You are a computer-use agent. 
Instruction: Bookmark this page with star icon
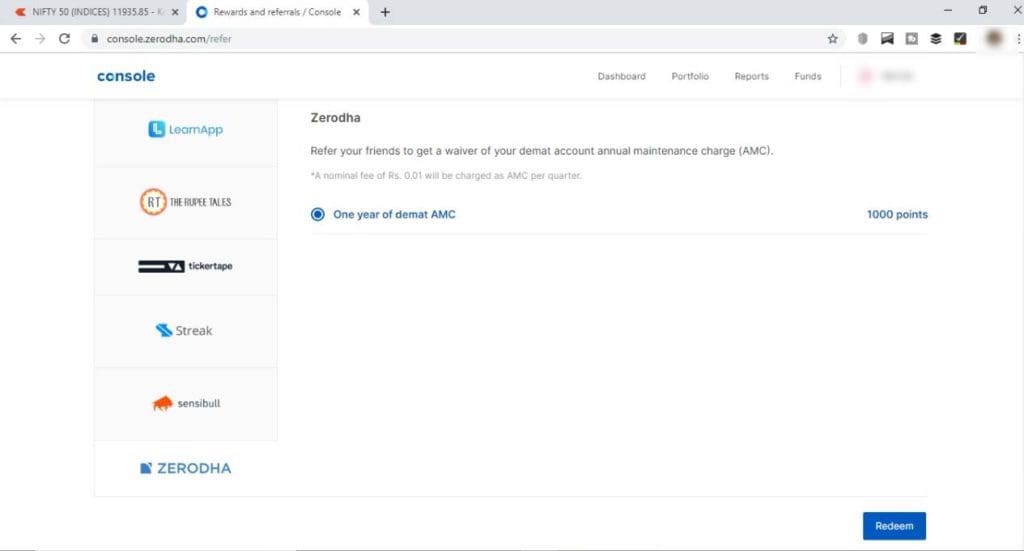pyautogui.click(x=833, y=39)
